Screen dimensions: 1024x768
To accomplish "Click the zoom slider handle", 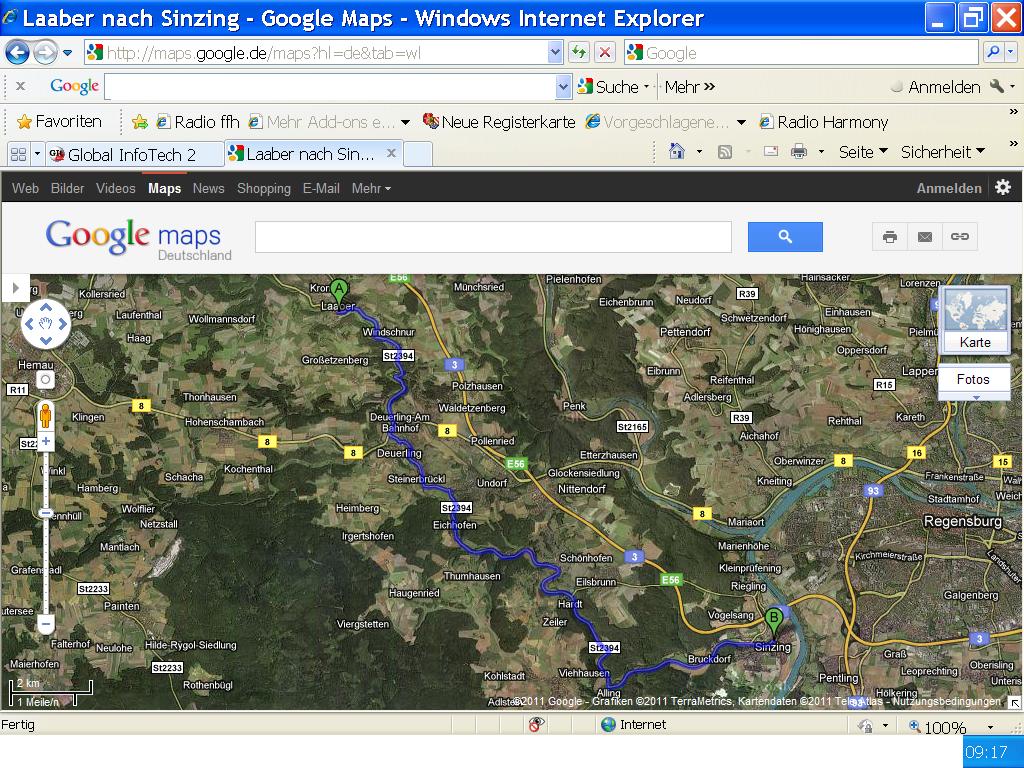I will pyautogui.click(x=45, y=513).
